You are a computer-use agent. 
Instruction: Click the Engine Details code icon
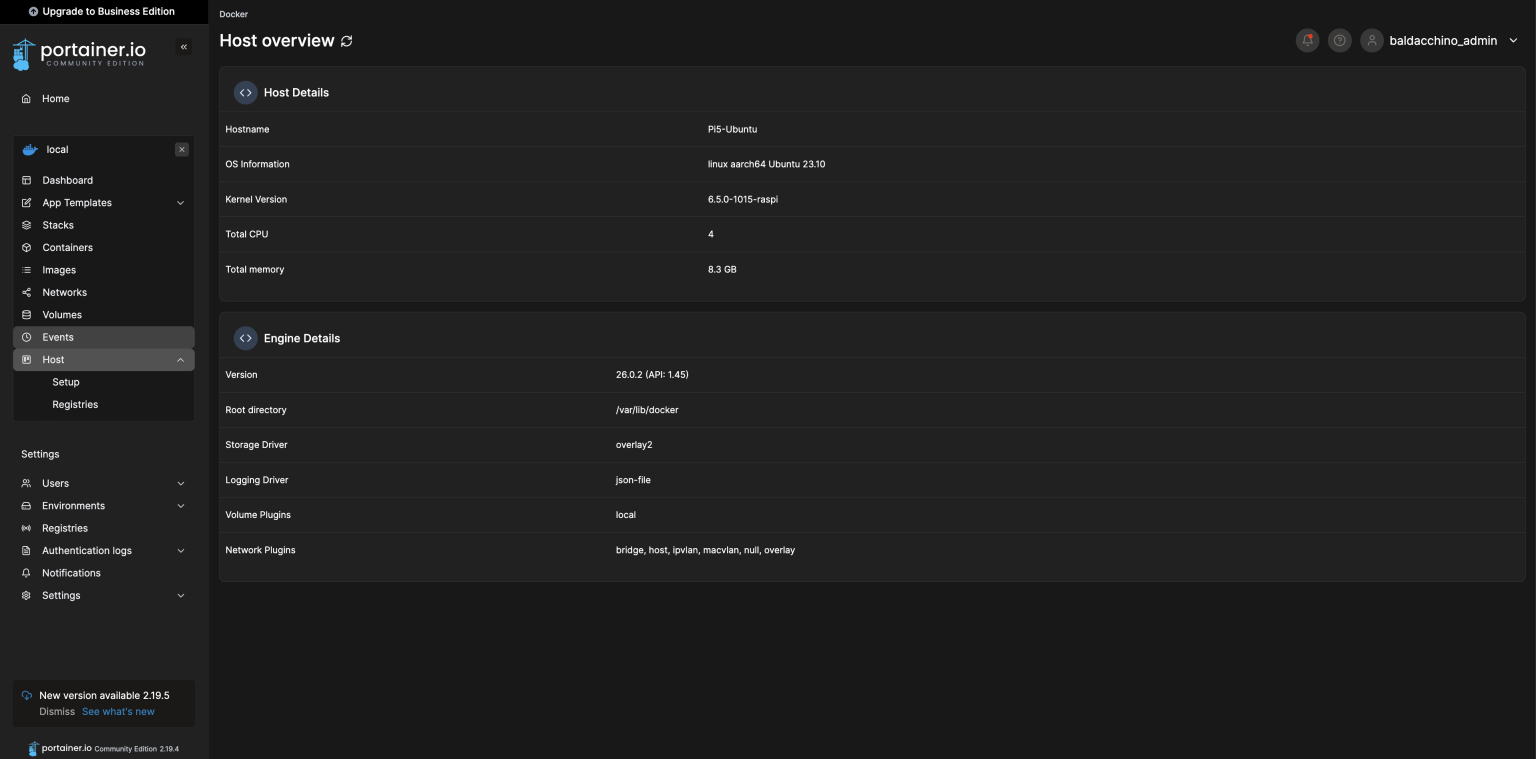[x=245, y=339]
